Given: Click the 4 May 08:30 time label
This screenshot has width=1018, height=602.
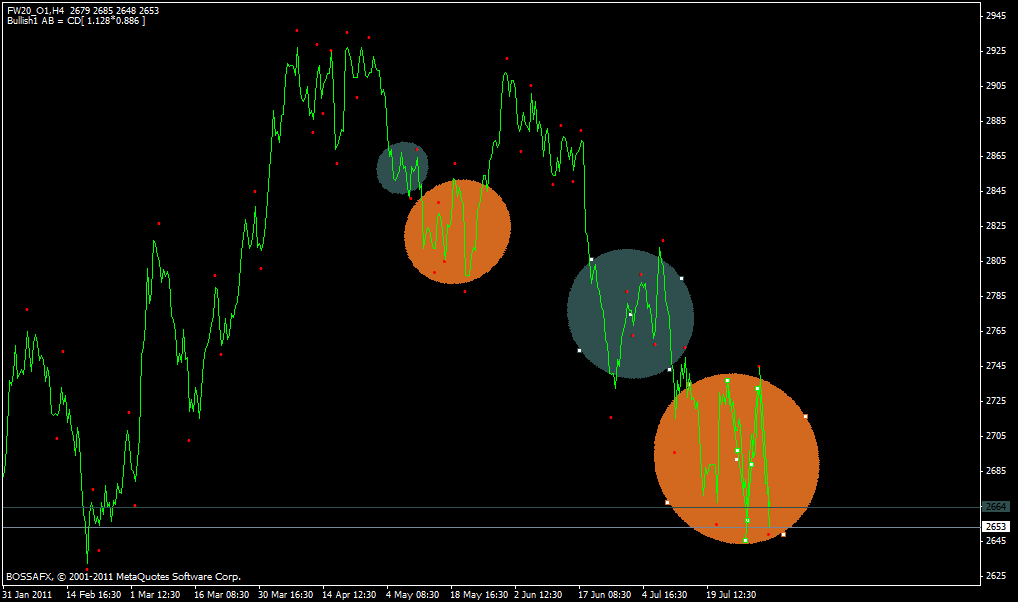Looking at the screenshot, I should click(412, 595).
